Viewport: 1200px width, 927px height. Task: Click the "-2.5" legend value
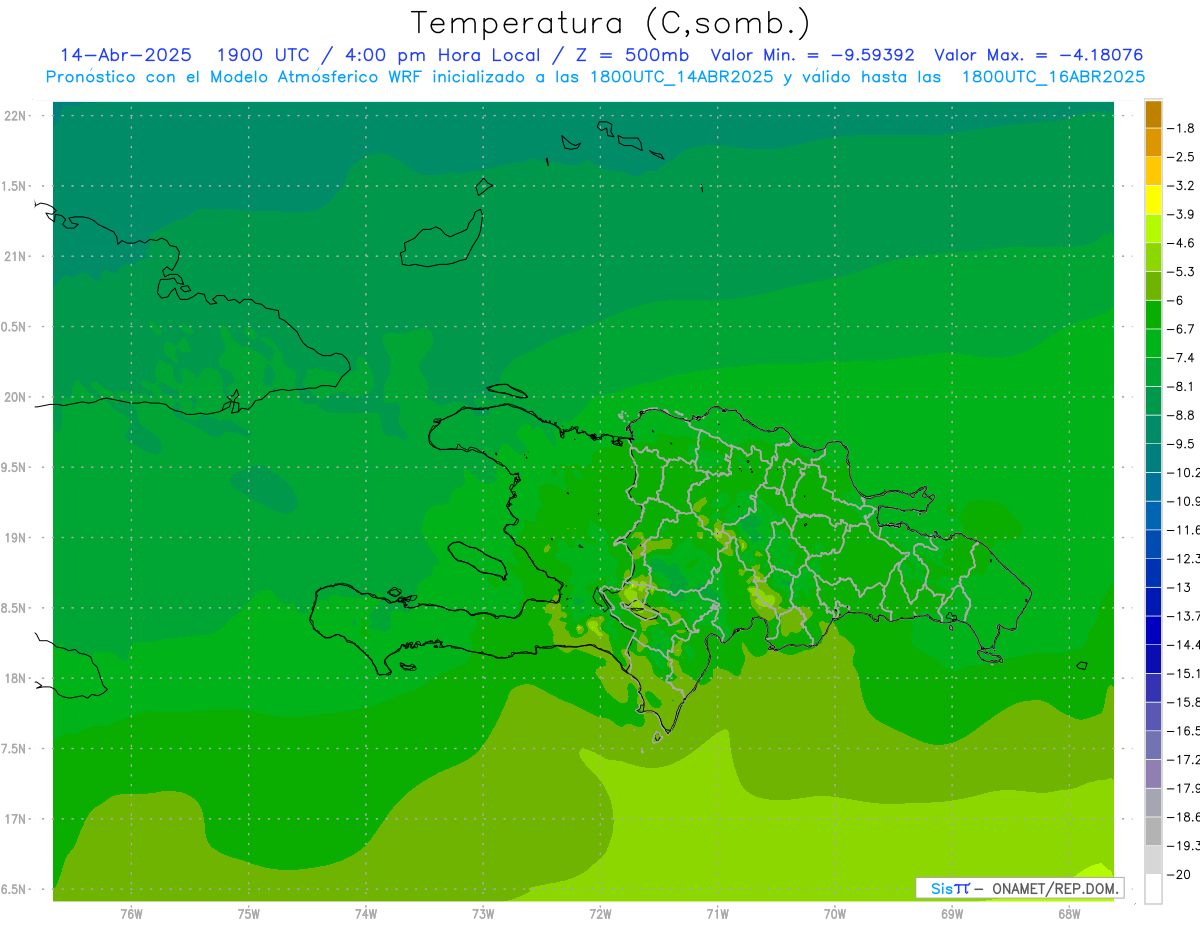point(1181,157)
